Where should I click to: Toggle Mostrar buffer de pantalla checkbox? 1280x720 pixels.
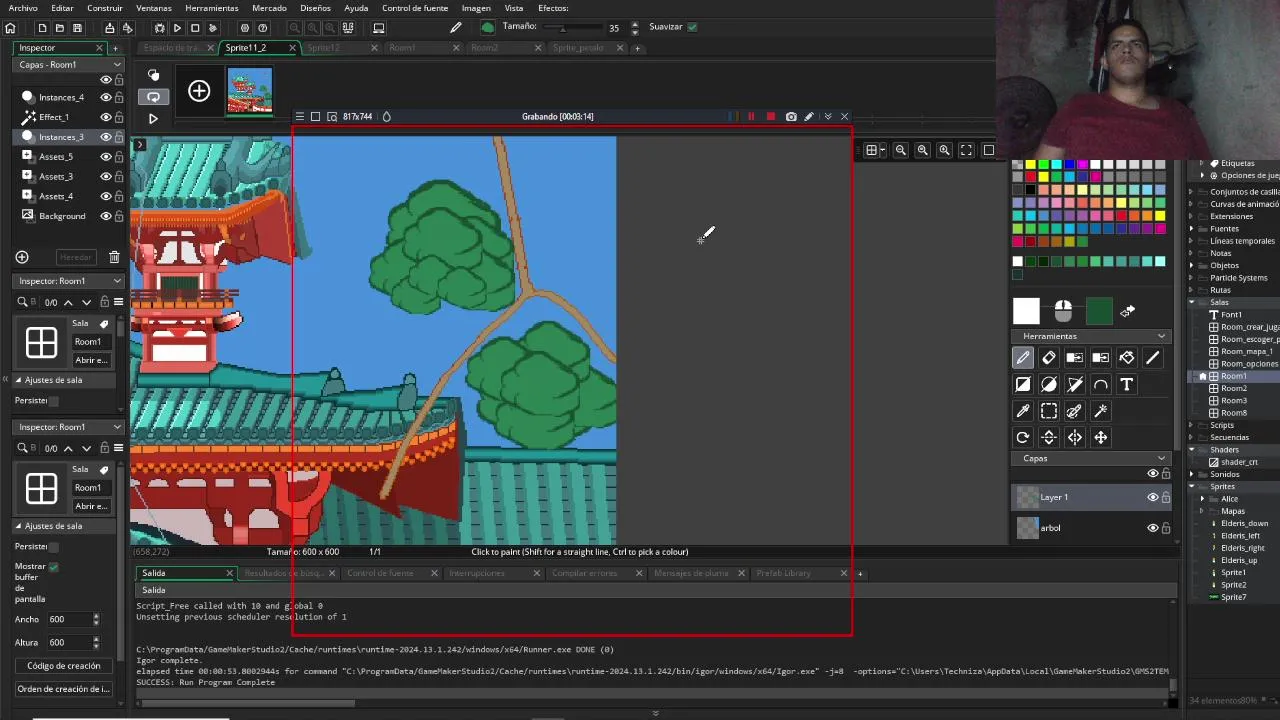pyautogui.click(x=53, y=566)
